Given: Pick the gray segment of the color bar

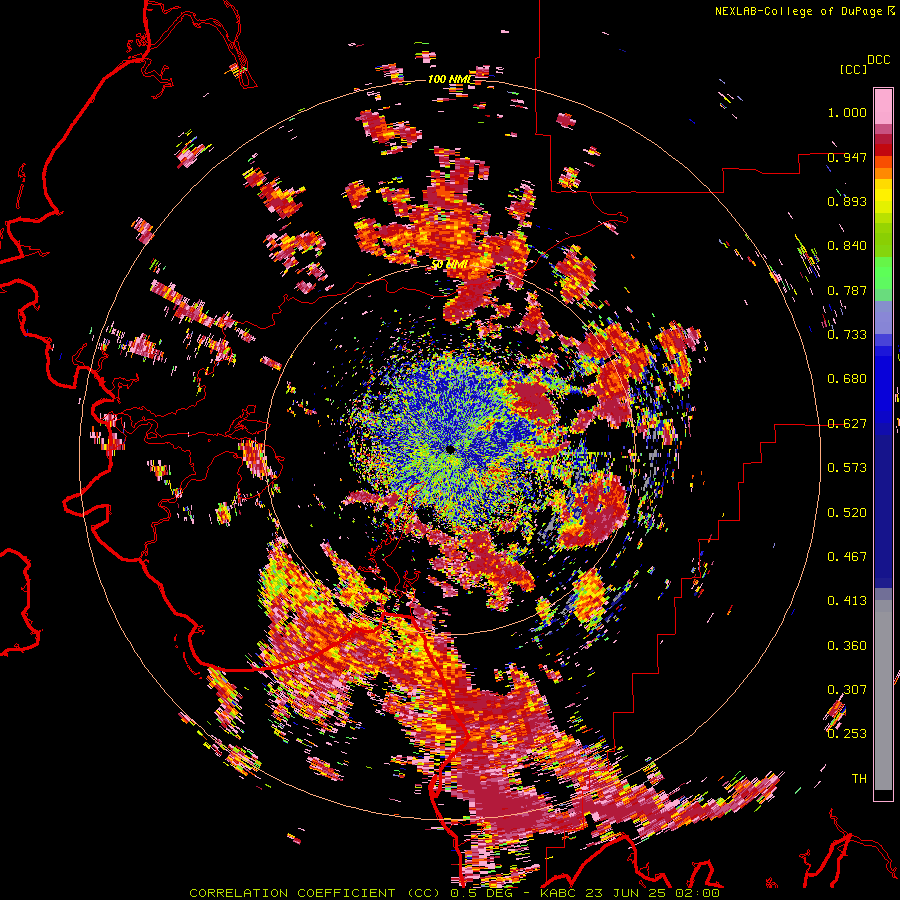Looking at the screenshot, I should pyautogui.click(x=883, y=695).
